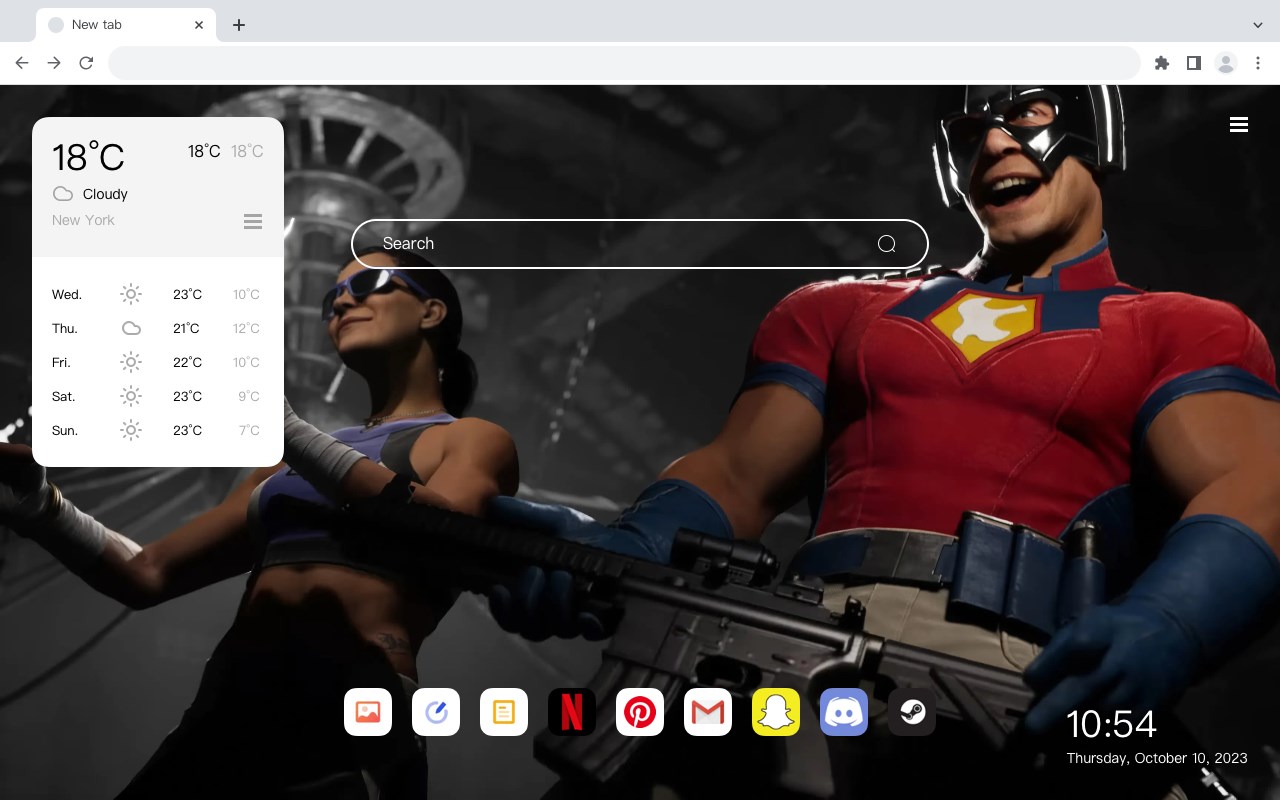Open the Snapchat shortcut icon

(776, 712)
